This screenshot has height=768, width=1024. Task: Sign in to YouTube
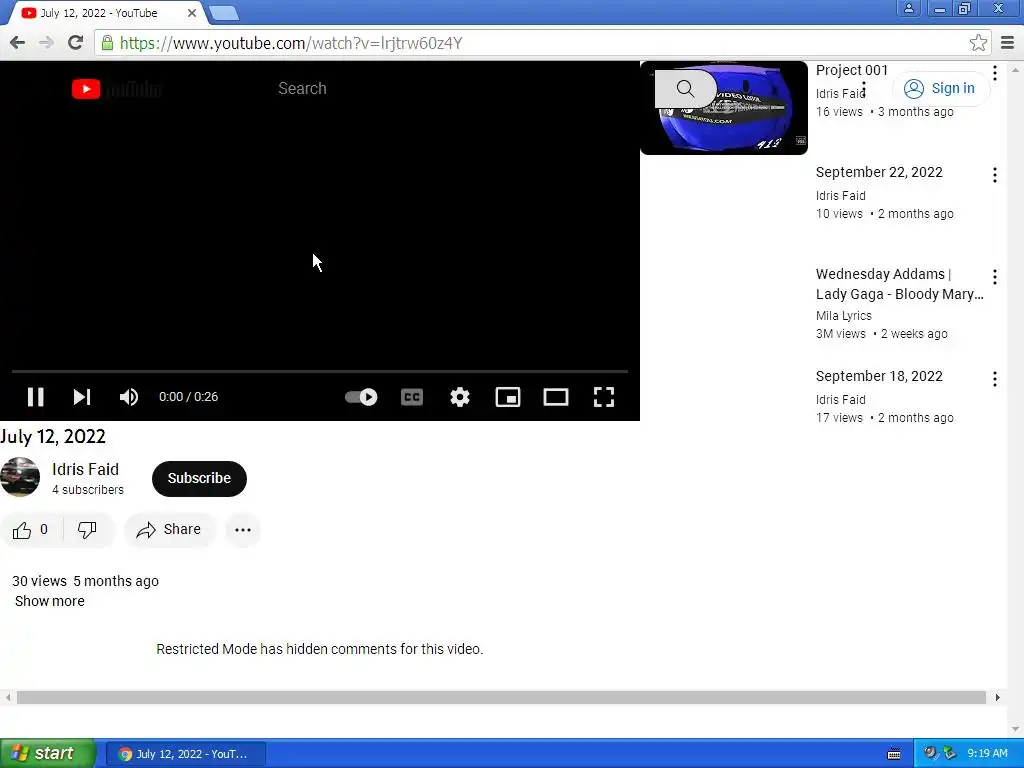(x=941, y=88)
